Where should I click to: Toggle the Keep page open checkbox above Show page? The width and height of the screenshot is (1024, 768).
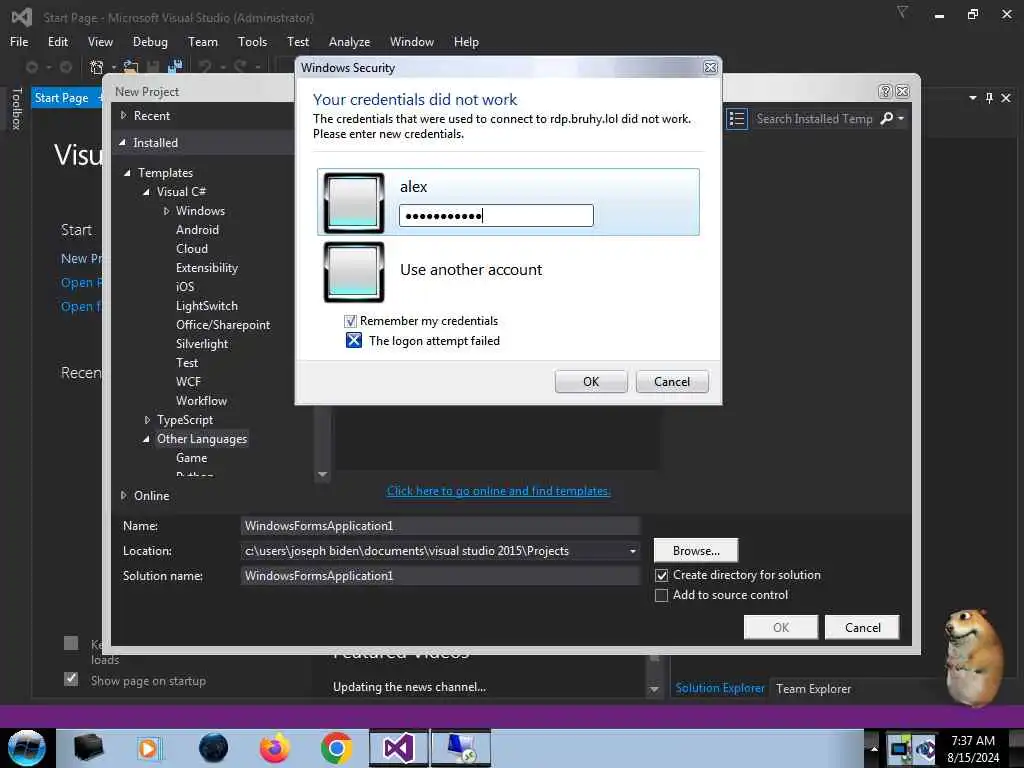[71, 643]
